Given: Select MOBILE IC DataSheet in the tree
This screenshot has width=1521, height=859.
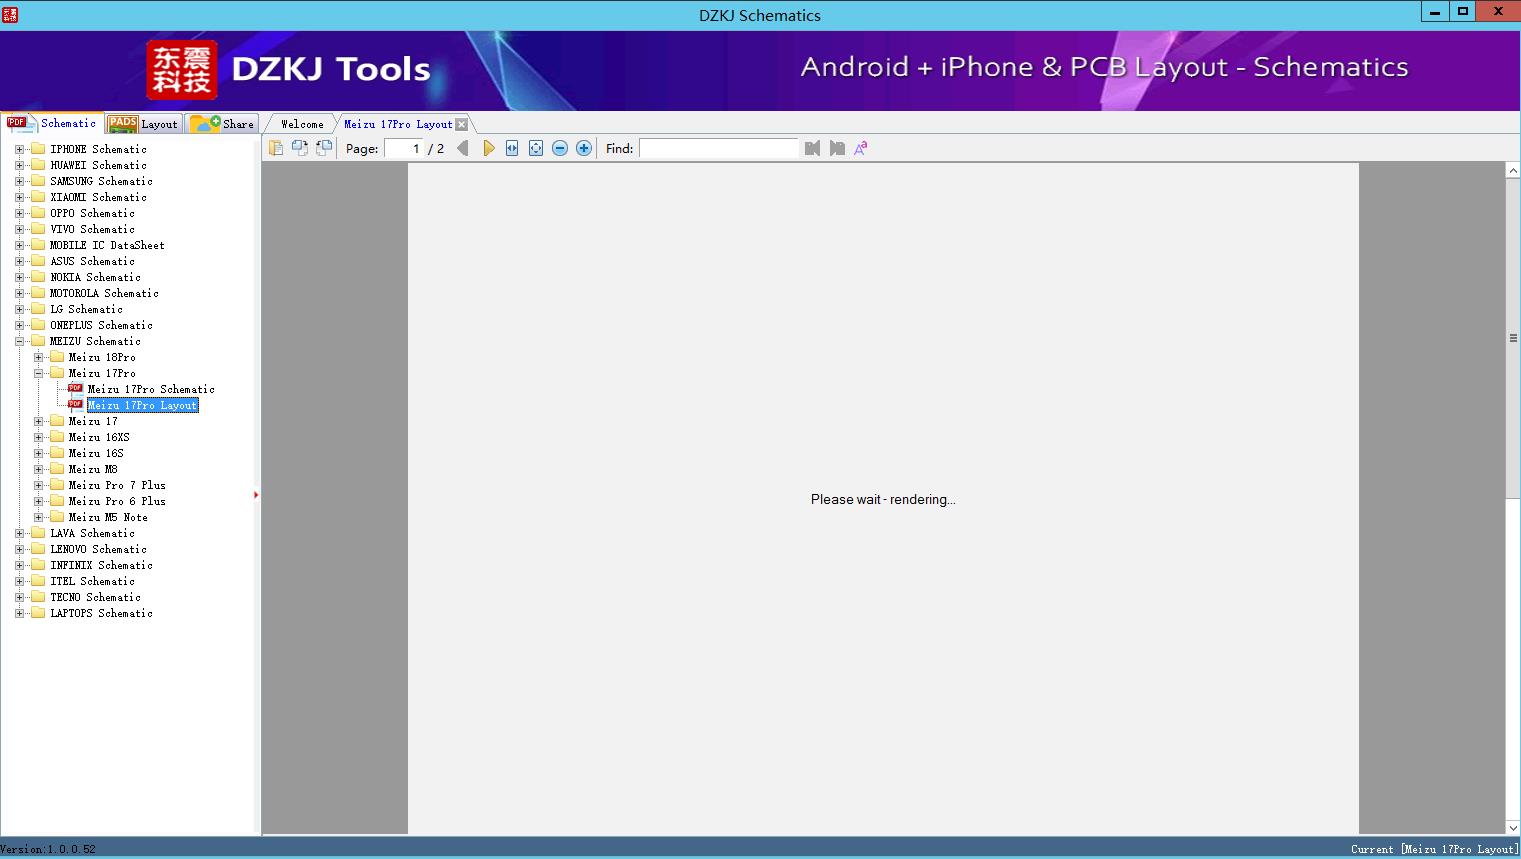Looking at the screenshot, I should click(x=107, y=245).
